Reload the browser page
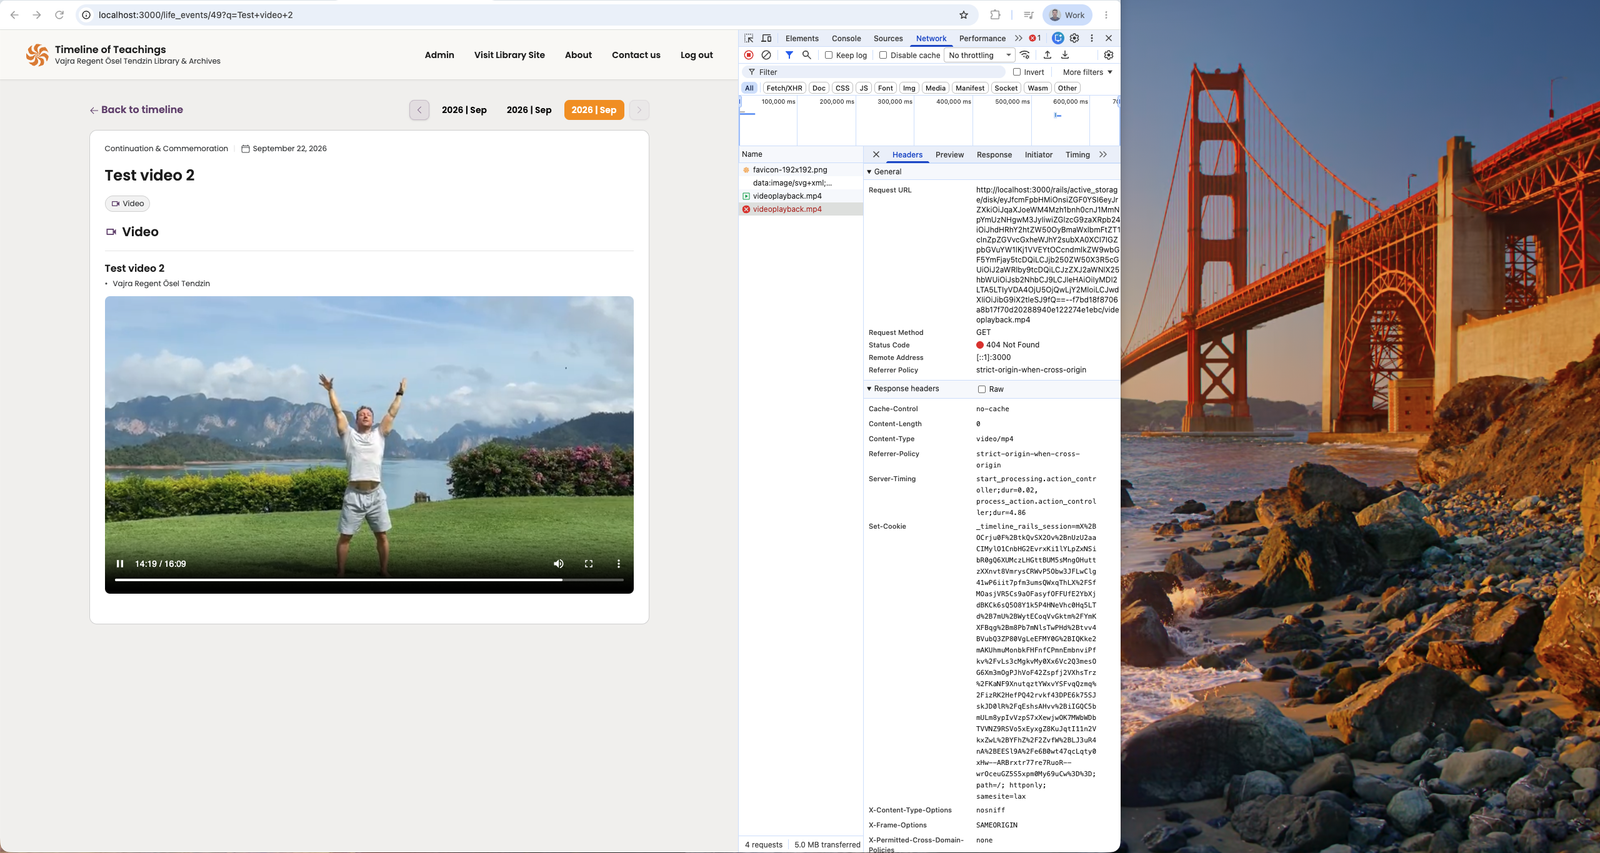The image size is (1600, 853). [x=59, y=15]
